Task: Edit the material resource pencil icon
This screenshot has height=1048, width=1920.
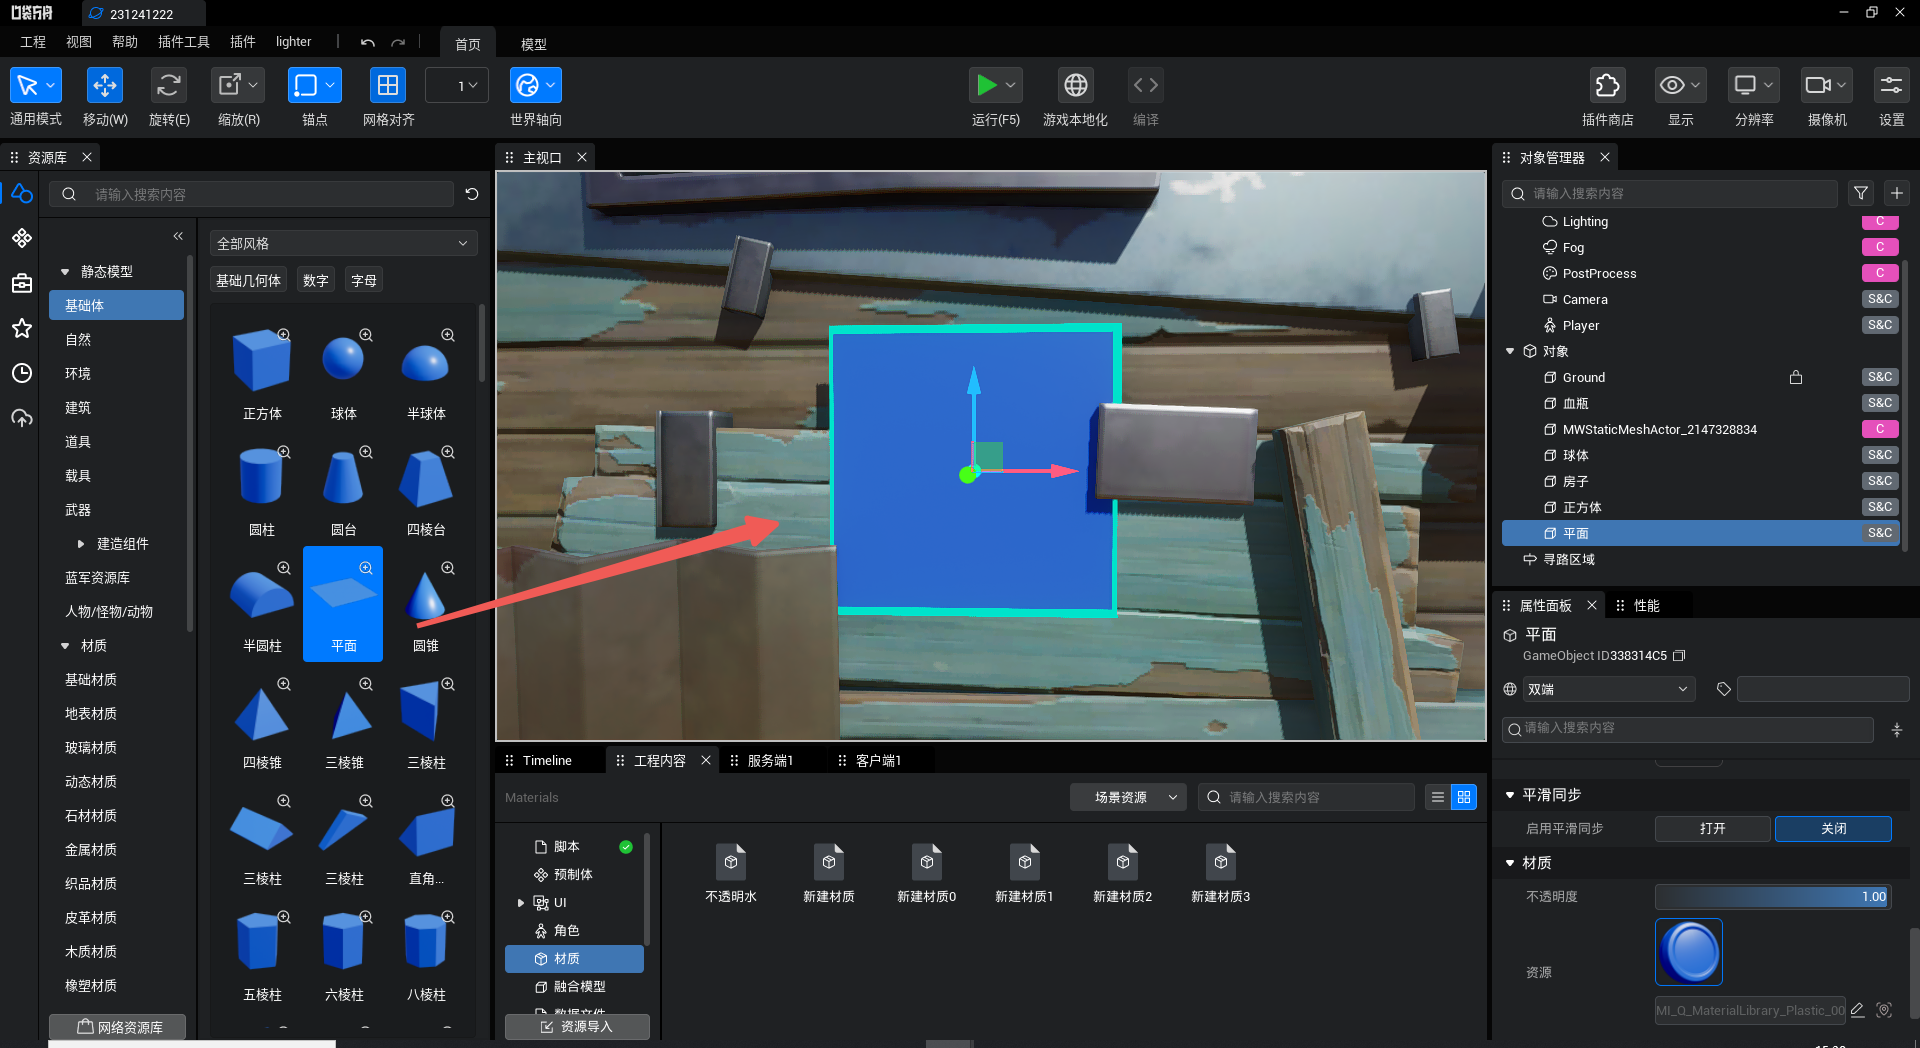Action: pos(1858,1010)
